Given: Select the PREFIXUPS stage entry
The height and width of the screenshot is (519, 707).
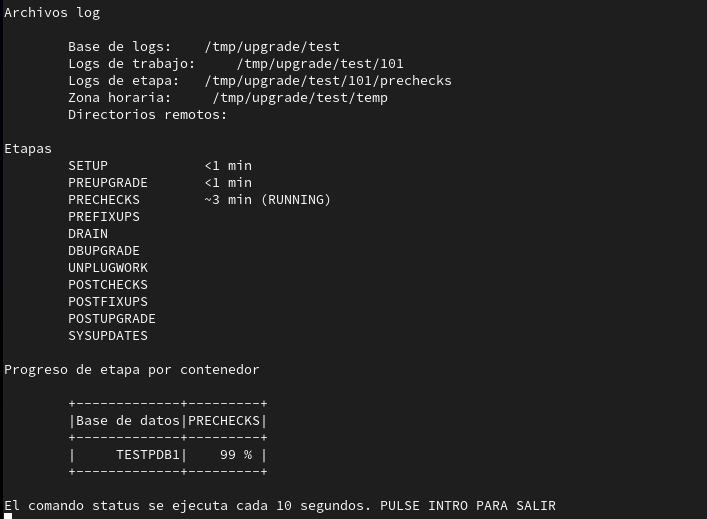Looking at the screenshot, I should coord(104,217).
